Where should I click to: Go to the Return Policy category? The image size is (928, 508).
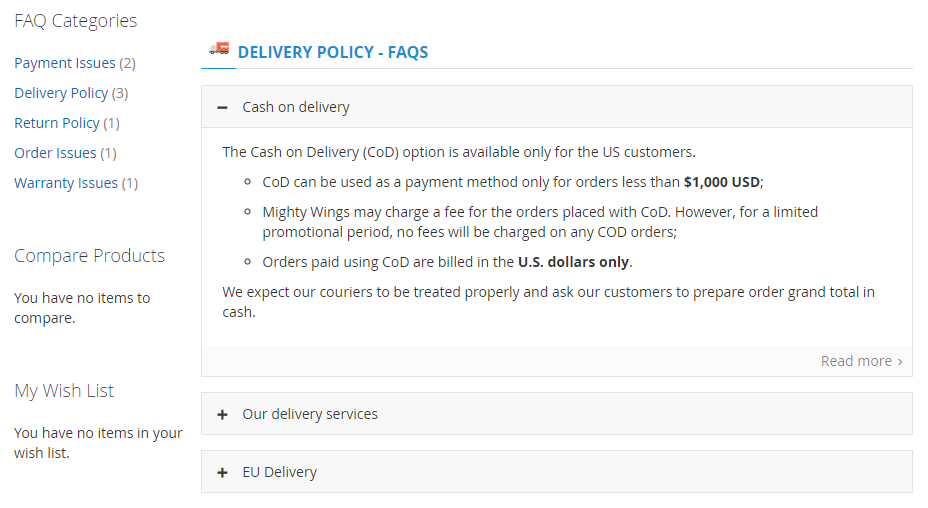[x=57, y=123]
